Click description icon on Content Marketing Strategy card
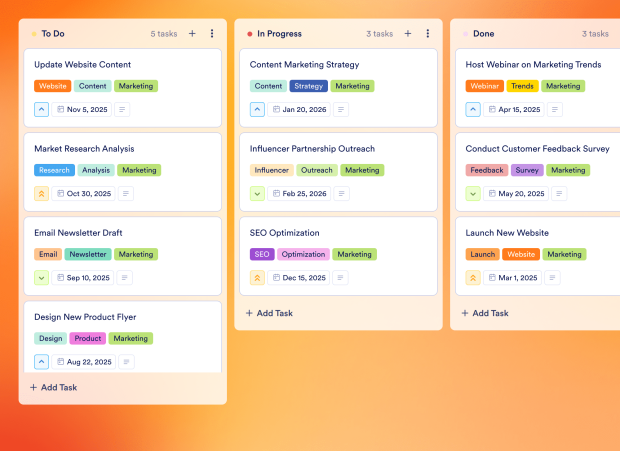Viewport: 620px width, 451px height. click(x=341, y=110)
